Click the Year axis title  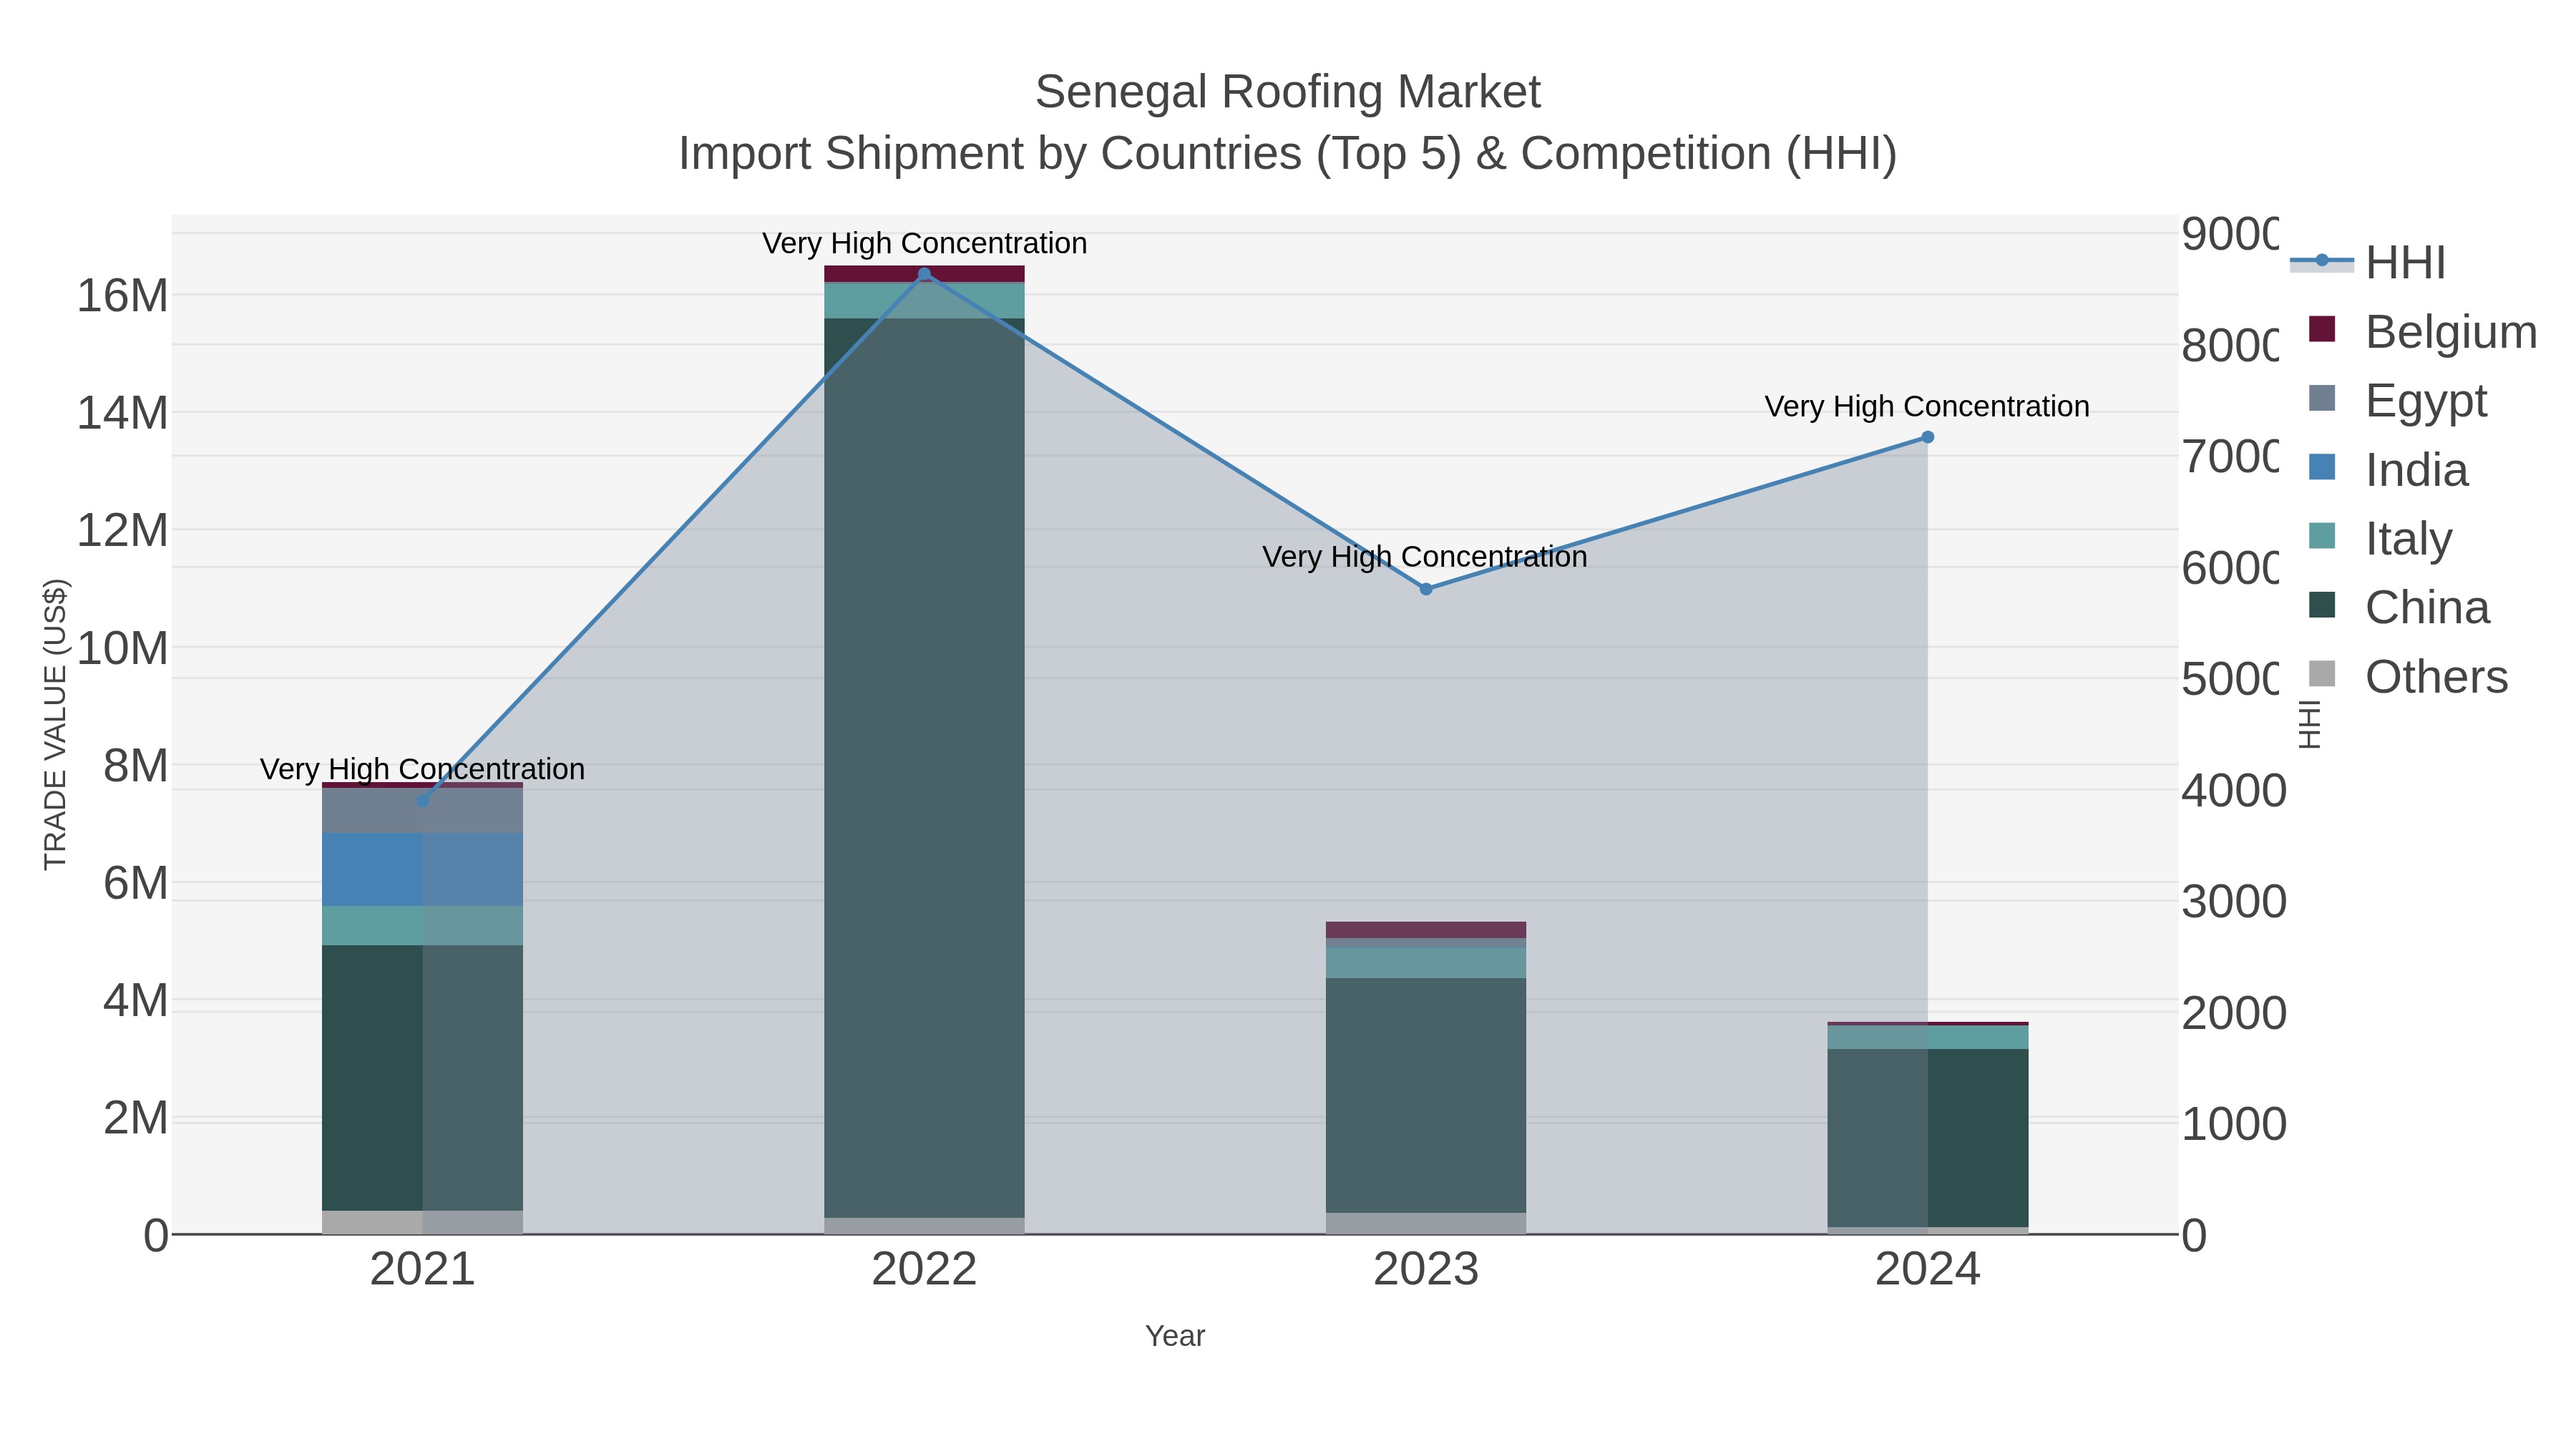(x=1175, y=1336)
